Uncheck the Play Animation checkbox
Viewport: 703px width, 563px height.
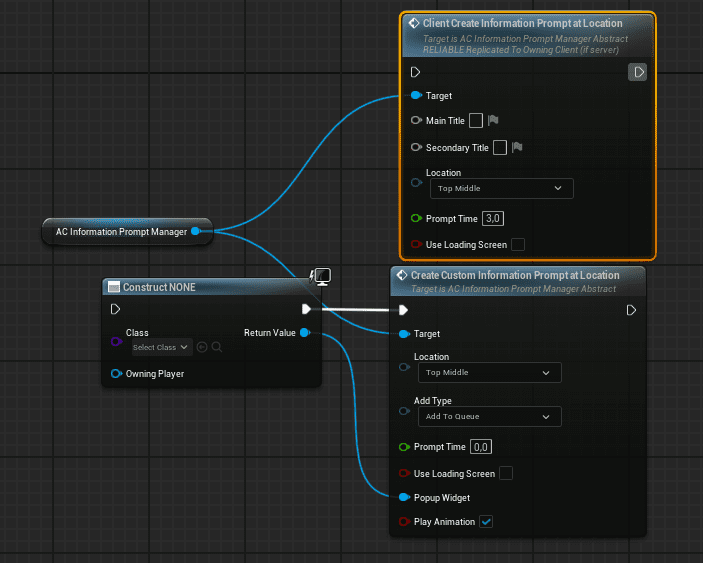point(486,521)
